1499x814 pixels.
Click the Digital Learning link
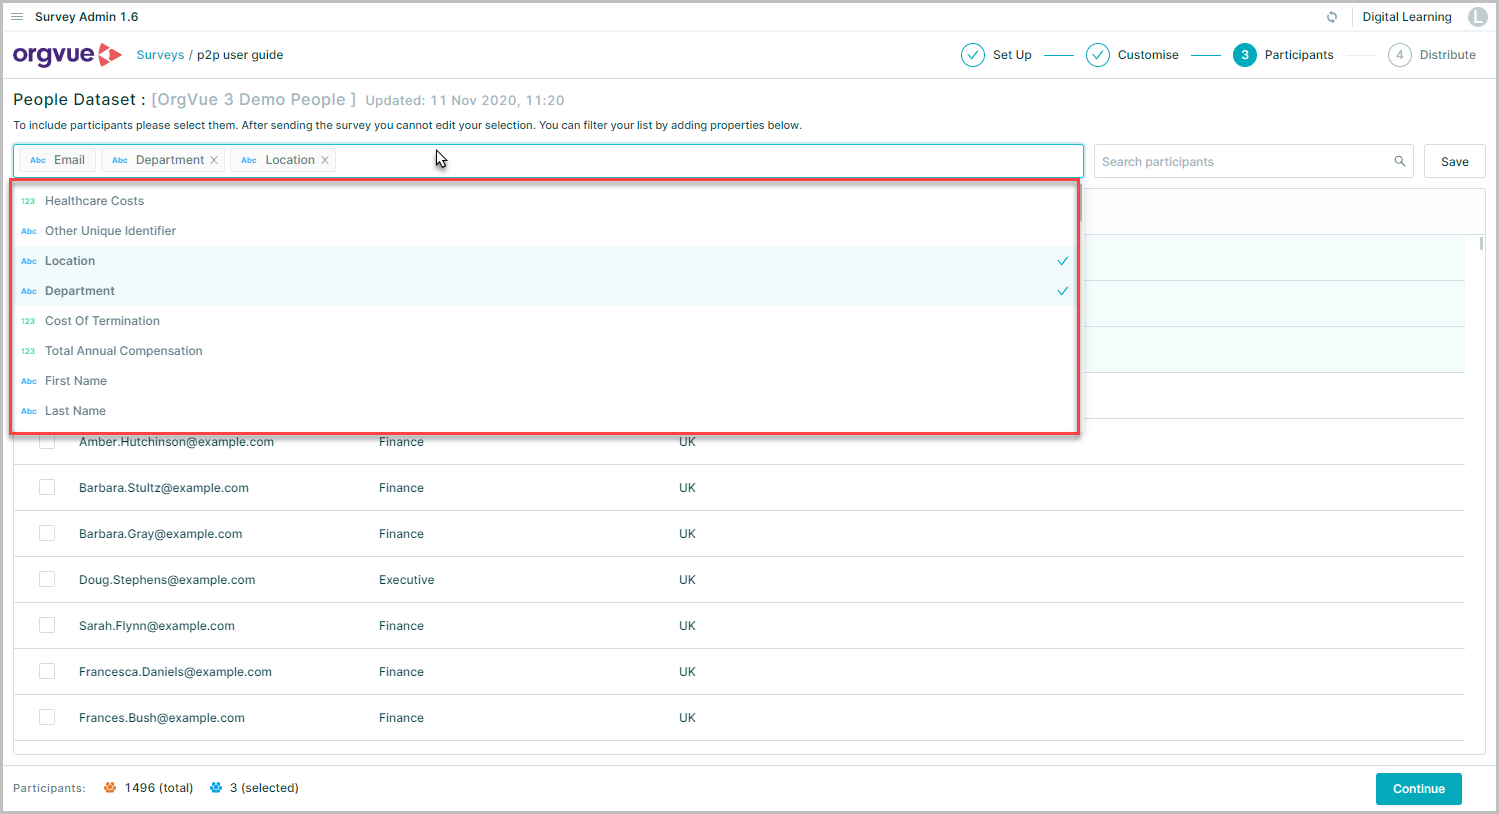point(1406,17)
